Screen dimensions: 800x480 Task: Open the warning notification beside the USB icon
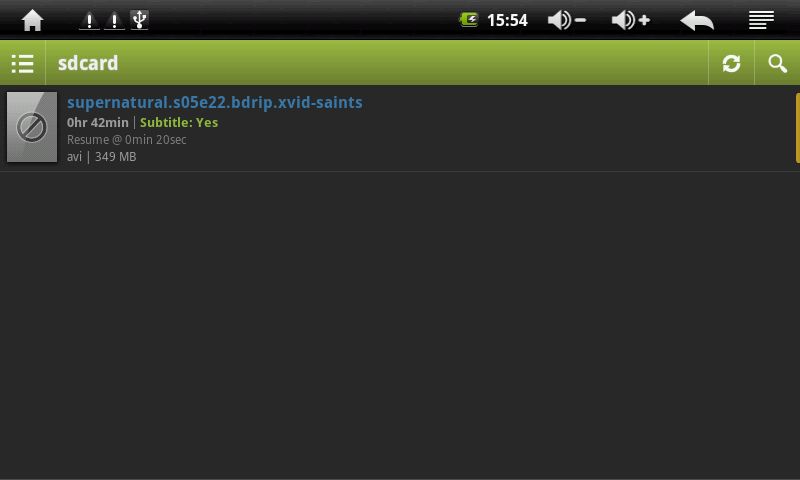(x=114, y=20)
